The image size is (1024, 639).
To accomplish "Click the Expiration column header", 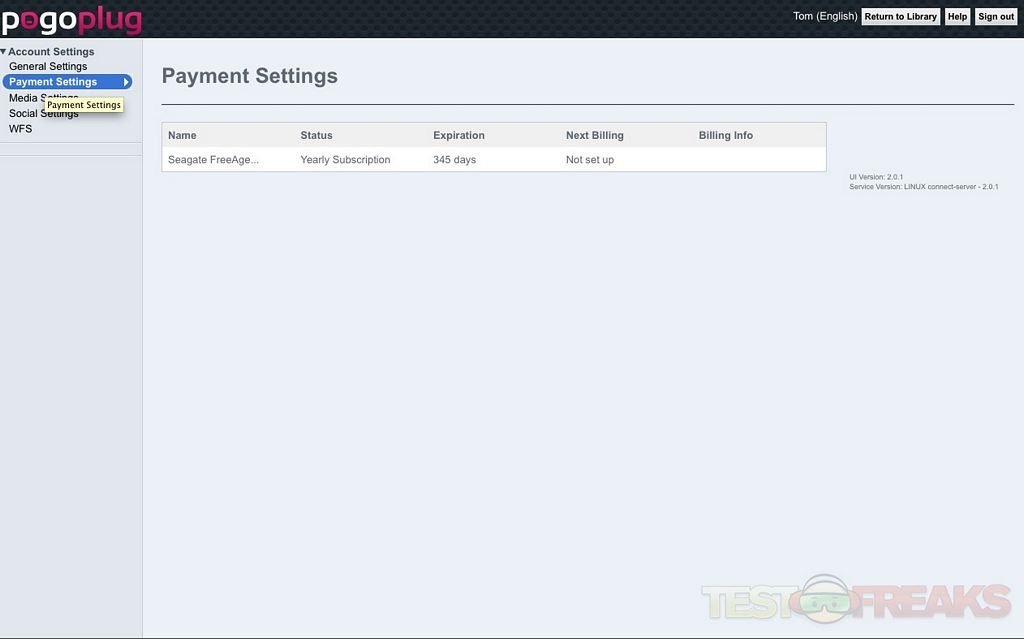I will [x=458, y=135].
